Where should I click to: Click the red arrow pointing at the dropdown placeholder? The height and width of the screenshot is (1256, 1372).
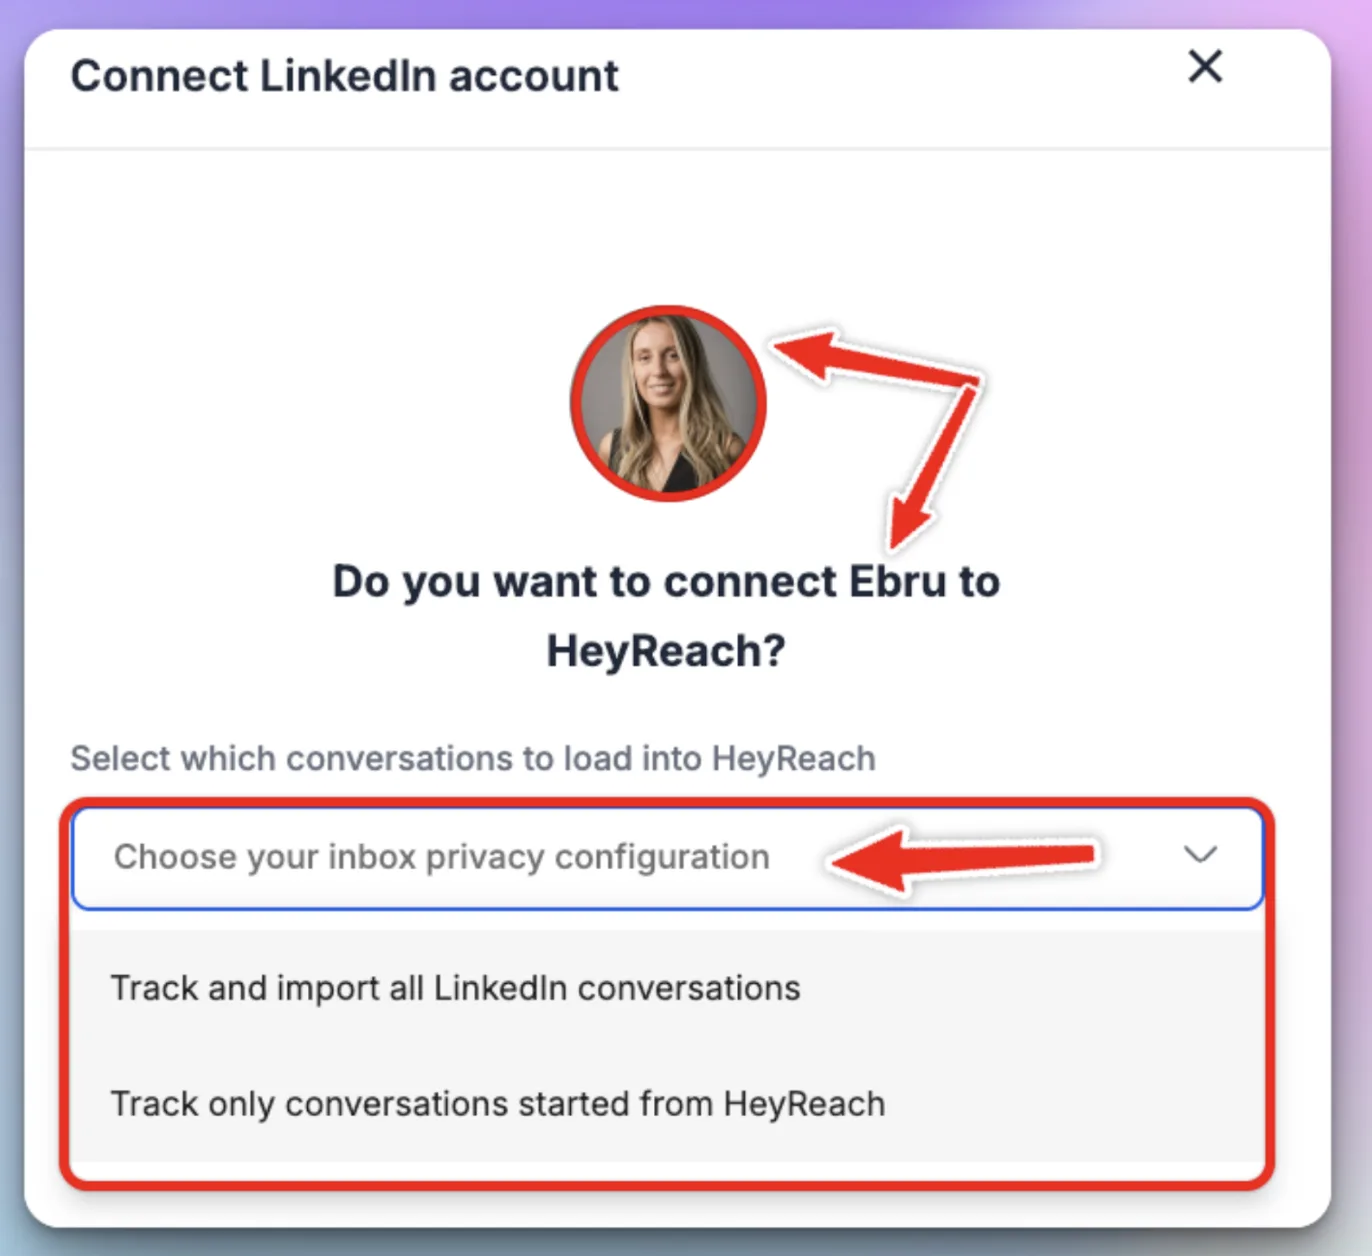(x=963, y=859)
